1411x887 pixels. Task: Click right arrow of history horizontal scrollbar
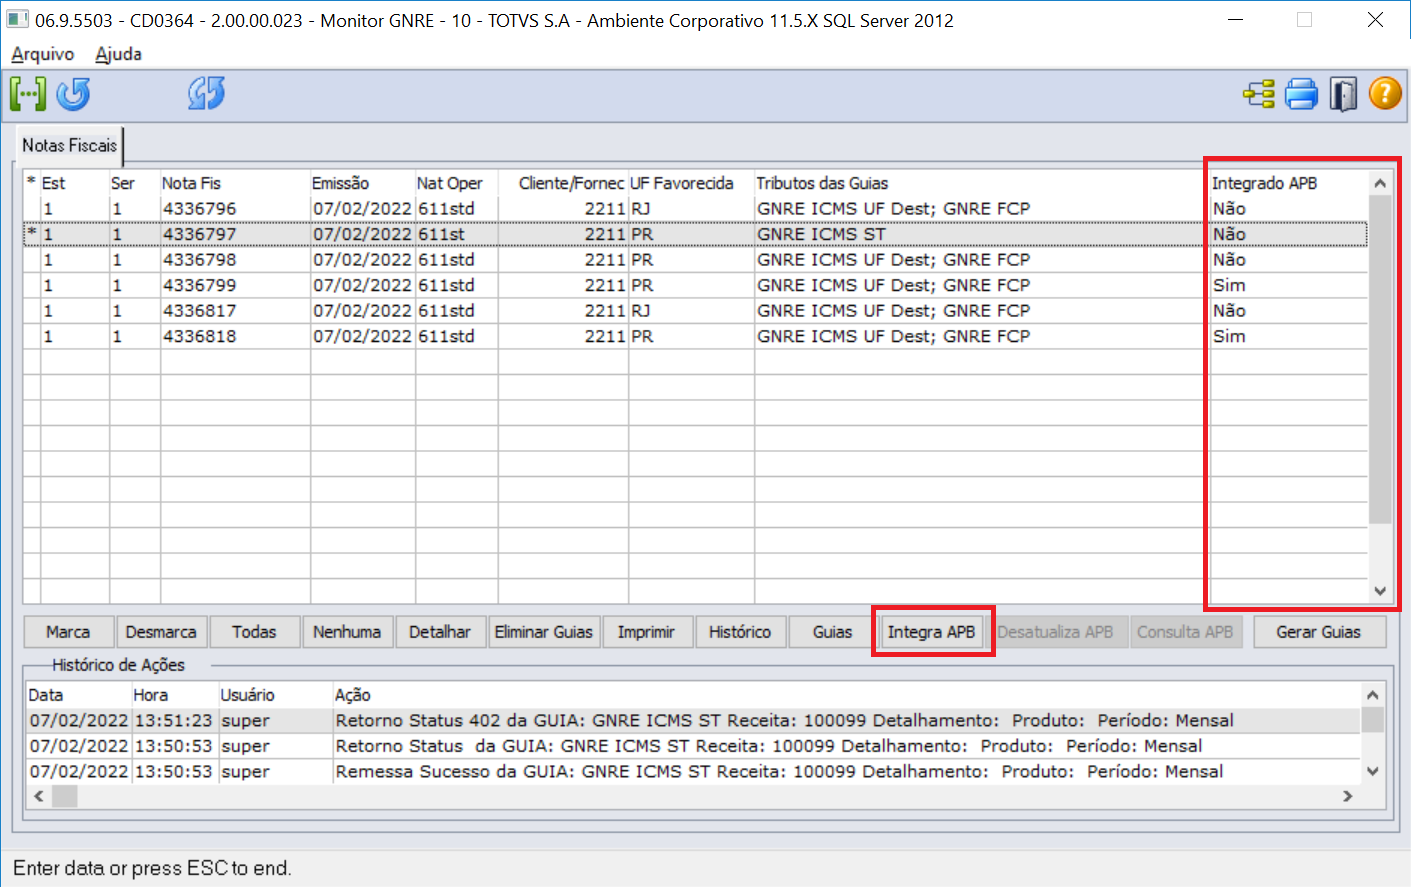click(1347, 796)
